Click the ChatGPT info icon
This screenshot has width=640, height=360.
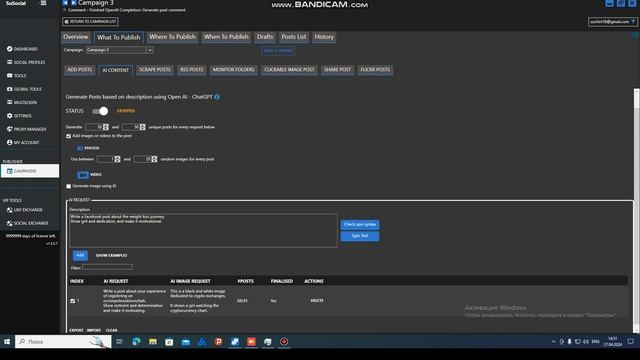tap(217, 97)
